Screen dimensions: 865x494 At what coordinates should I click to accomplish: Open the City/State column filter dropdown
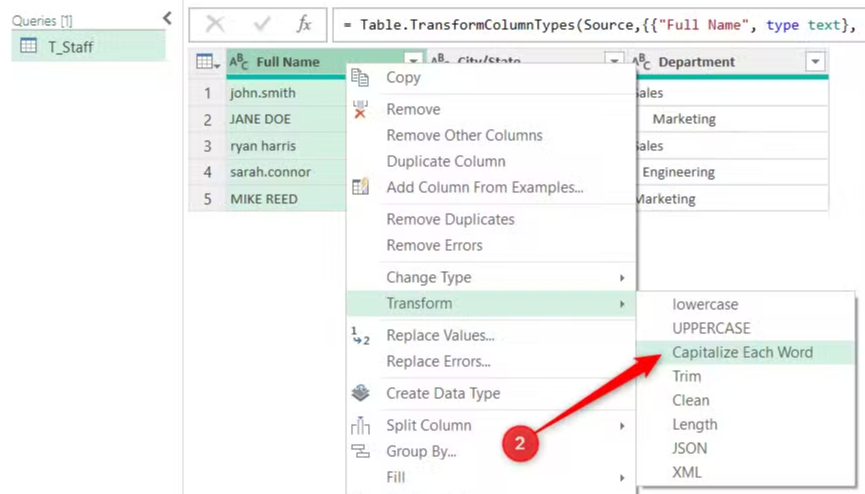tap(614, 61)
